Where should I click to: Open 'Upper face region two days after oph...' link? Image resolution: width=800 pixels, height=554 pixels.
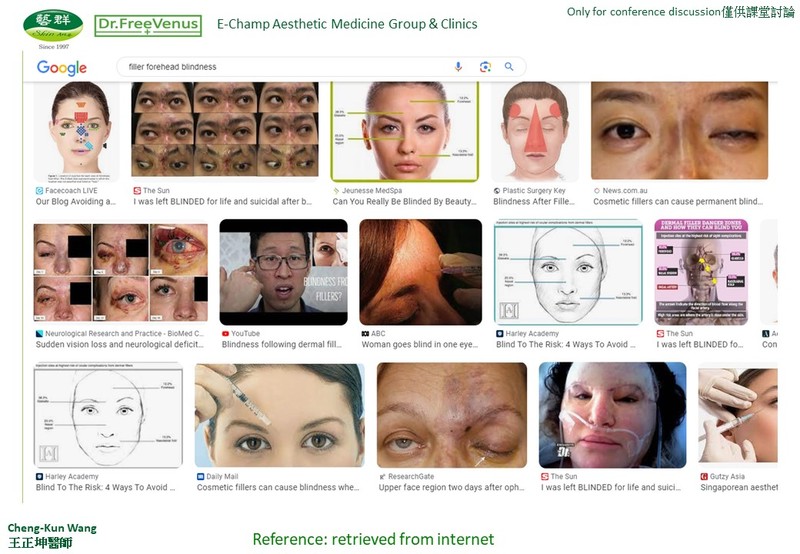point(452,487)
